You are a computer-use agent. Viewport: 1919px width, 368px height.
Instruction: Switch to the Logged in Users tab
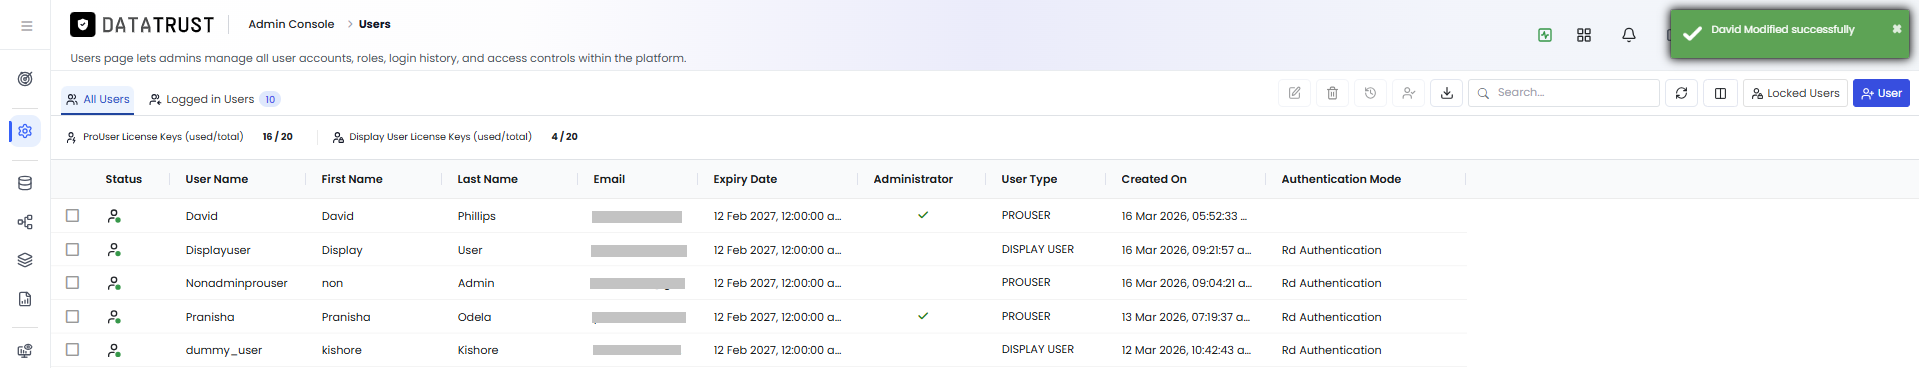[214, 99]
